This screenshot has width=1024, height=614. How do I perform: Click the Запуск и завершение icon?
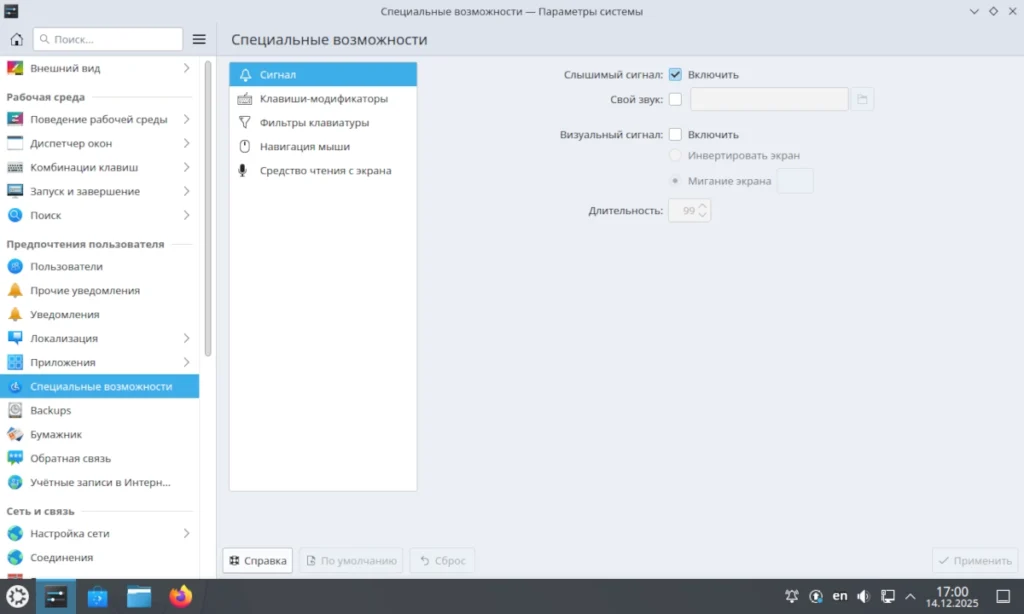pos(15,191)
